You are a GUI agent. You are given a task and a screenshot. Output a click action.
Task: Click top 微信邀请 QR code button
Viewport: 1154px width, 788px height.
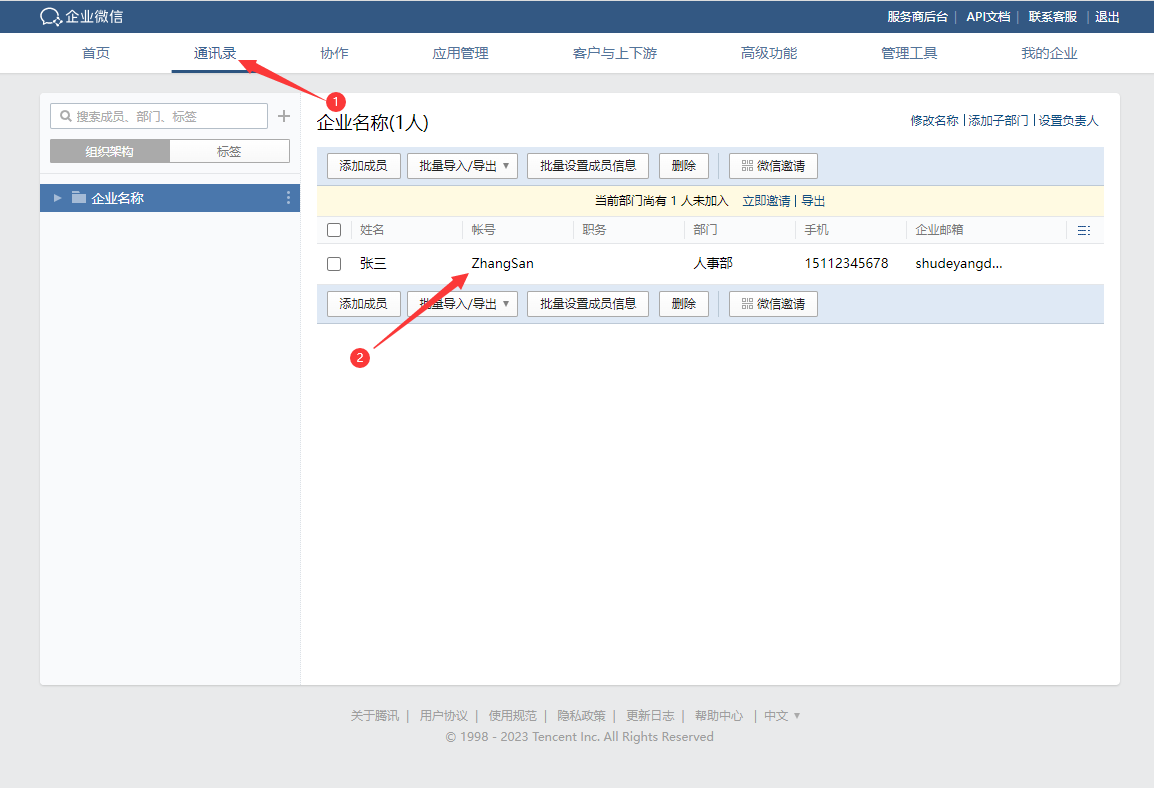pos(773,166)
